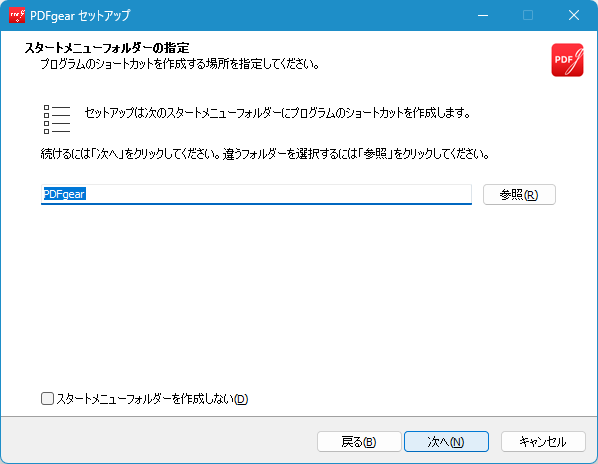Proceed with 次へ(N) button
Image resolution: width=598 pixels, height=464 pixels.
pyautogui.click(x=446, y=442)
